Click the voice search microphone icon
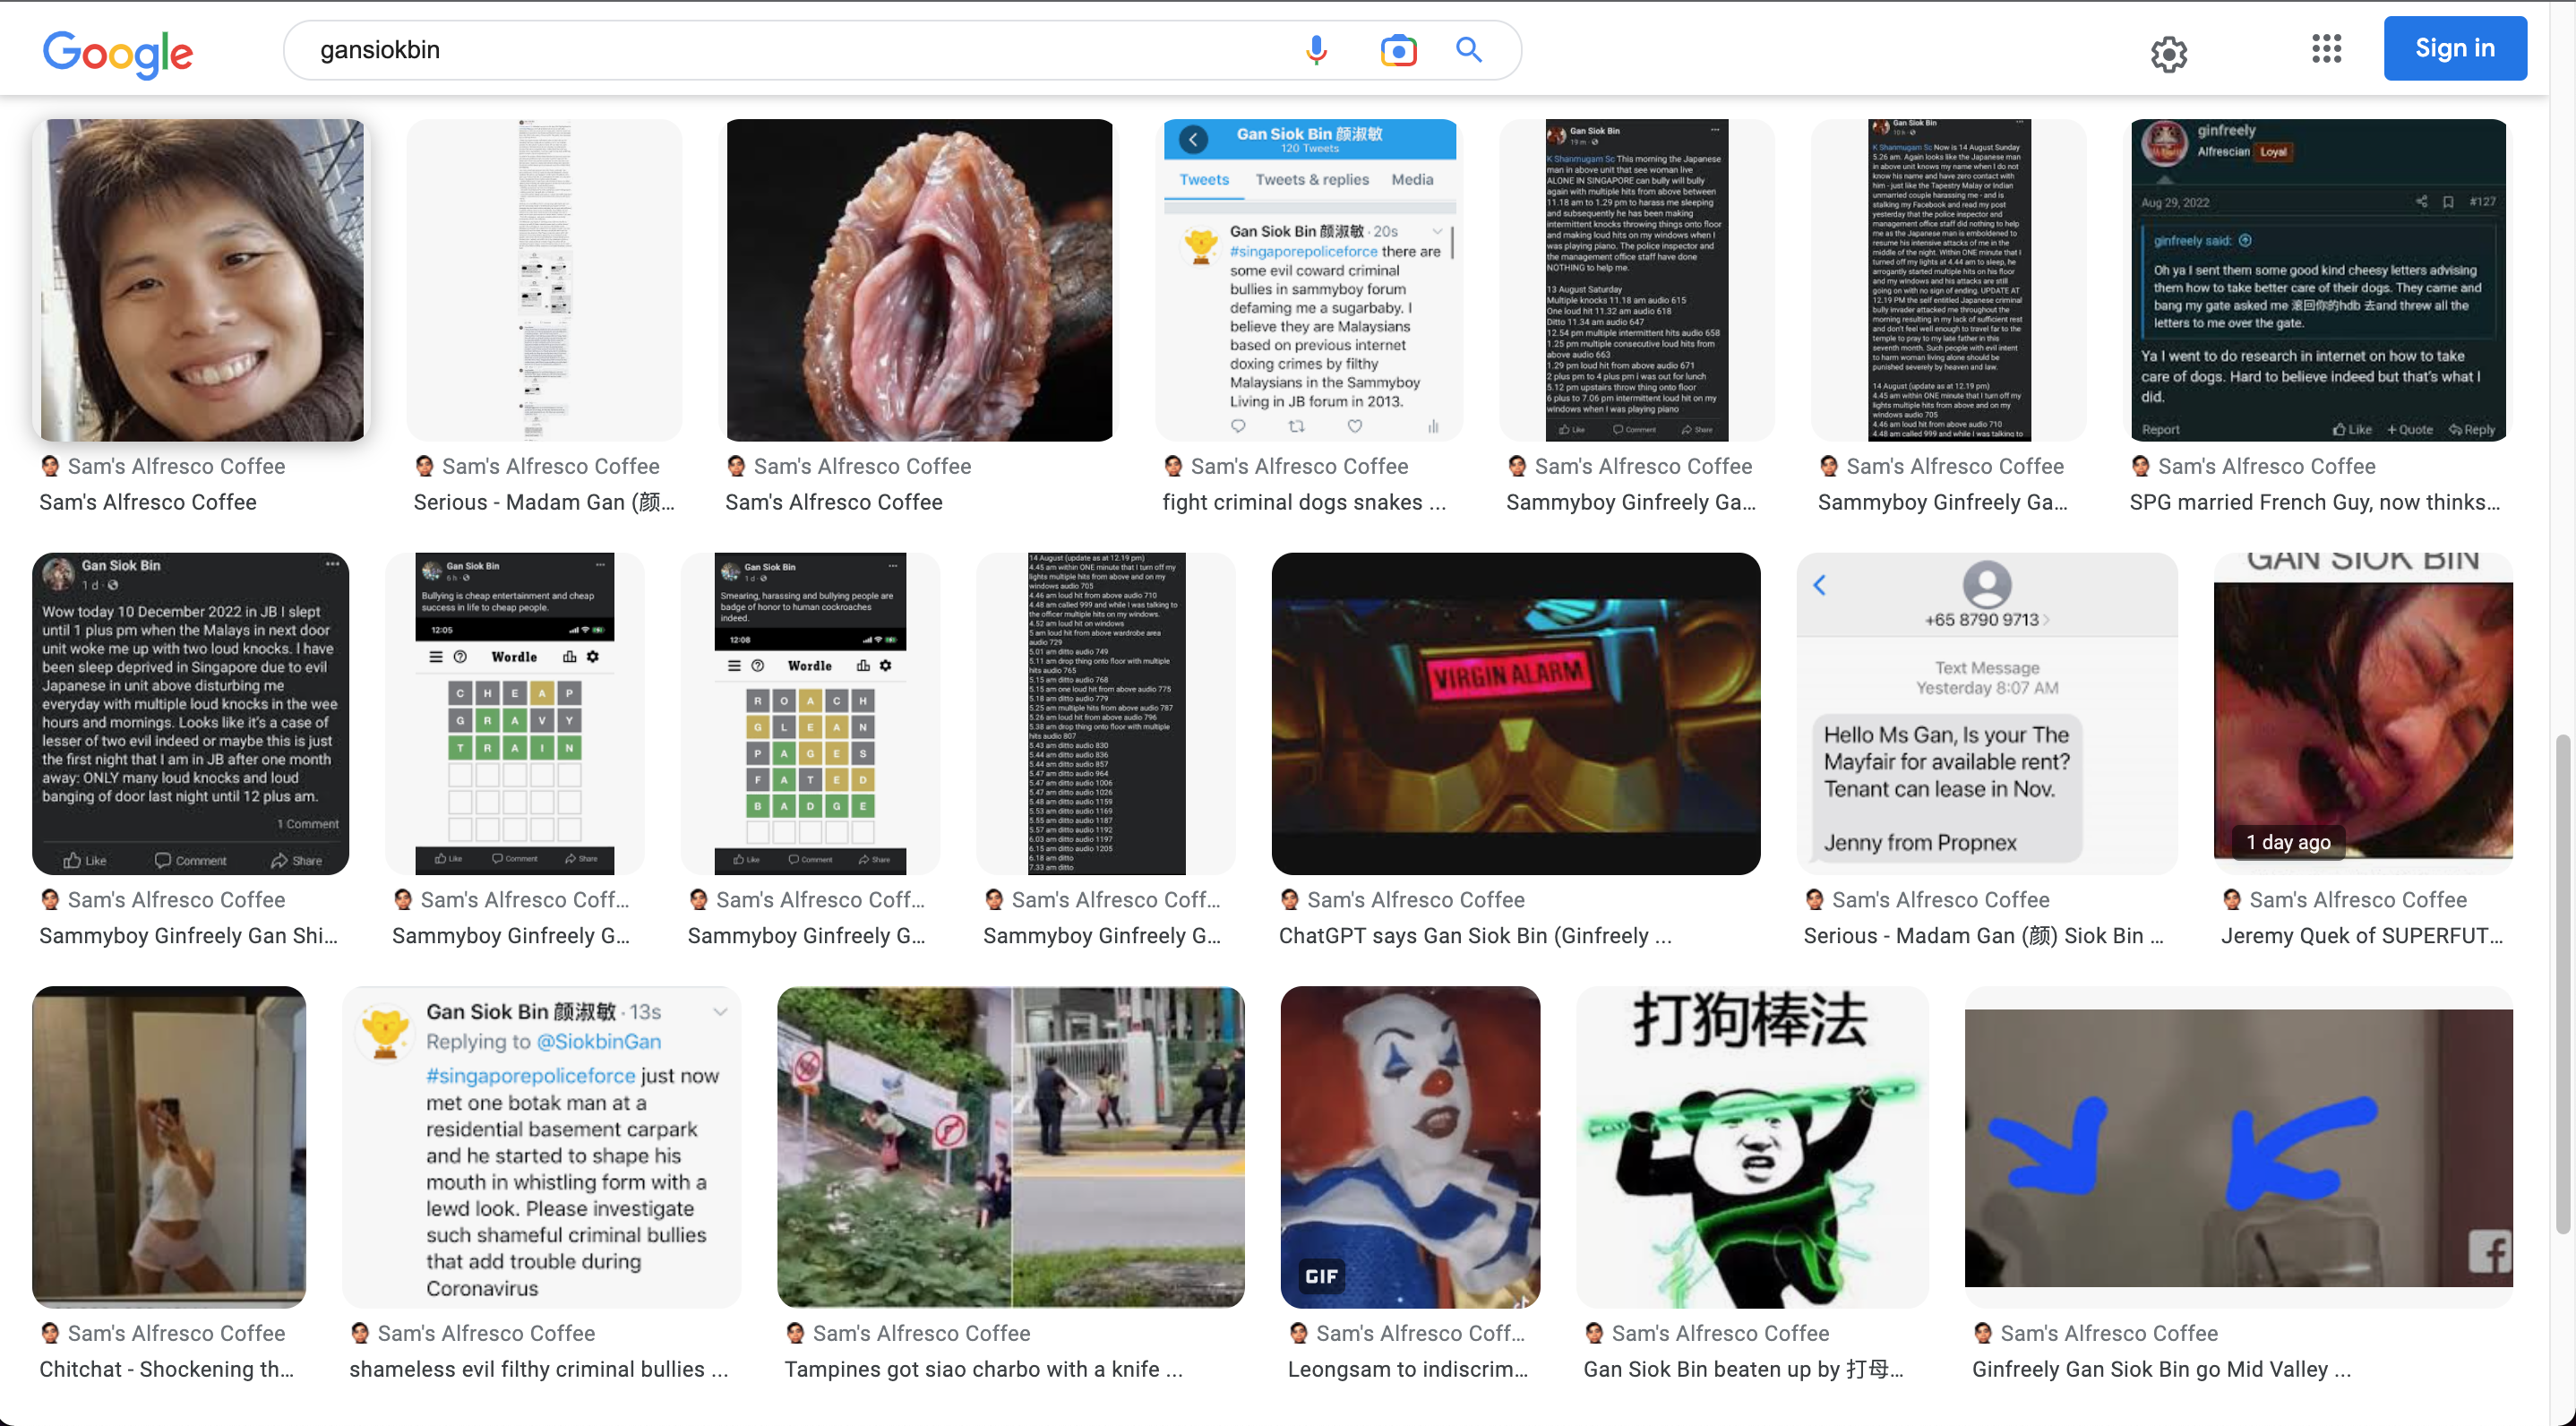 coord(1316,49)
